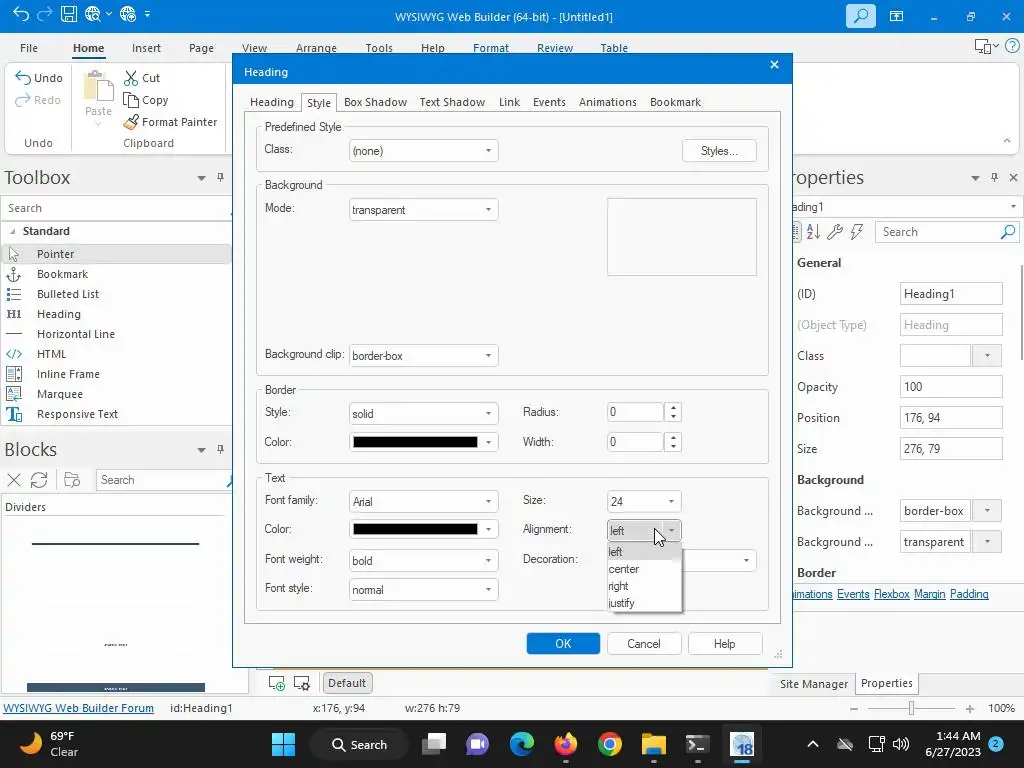Click the Copy icon in Clipboard group
This screenshot has width=1024, height=768.
(x=131, y=100)
